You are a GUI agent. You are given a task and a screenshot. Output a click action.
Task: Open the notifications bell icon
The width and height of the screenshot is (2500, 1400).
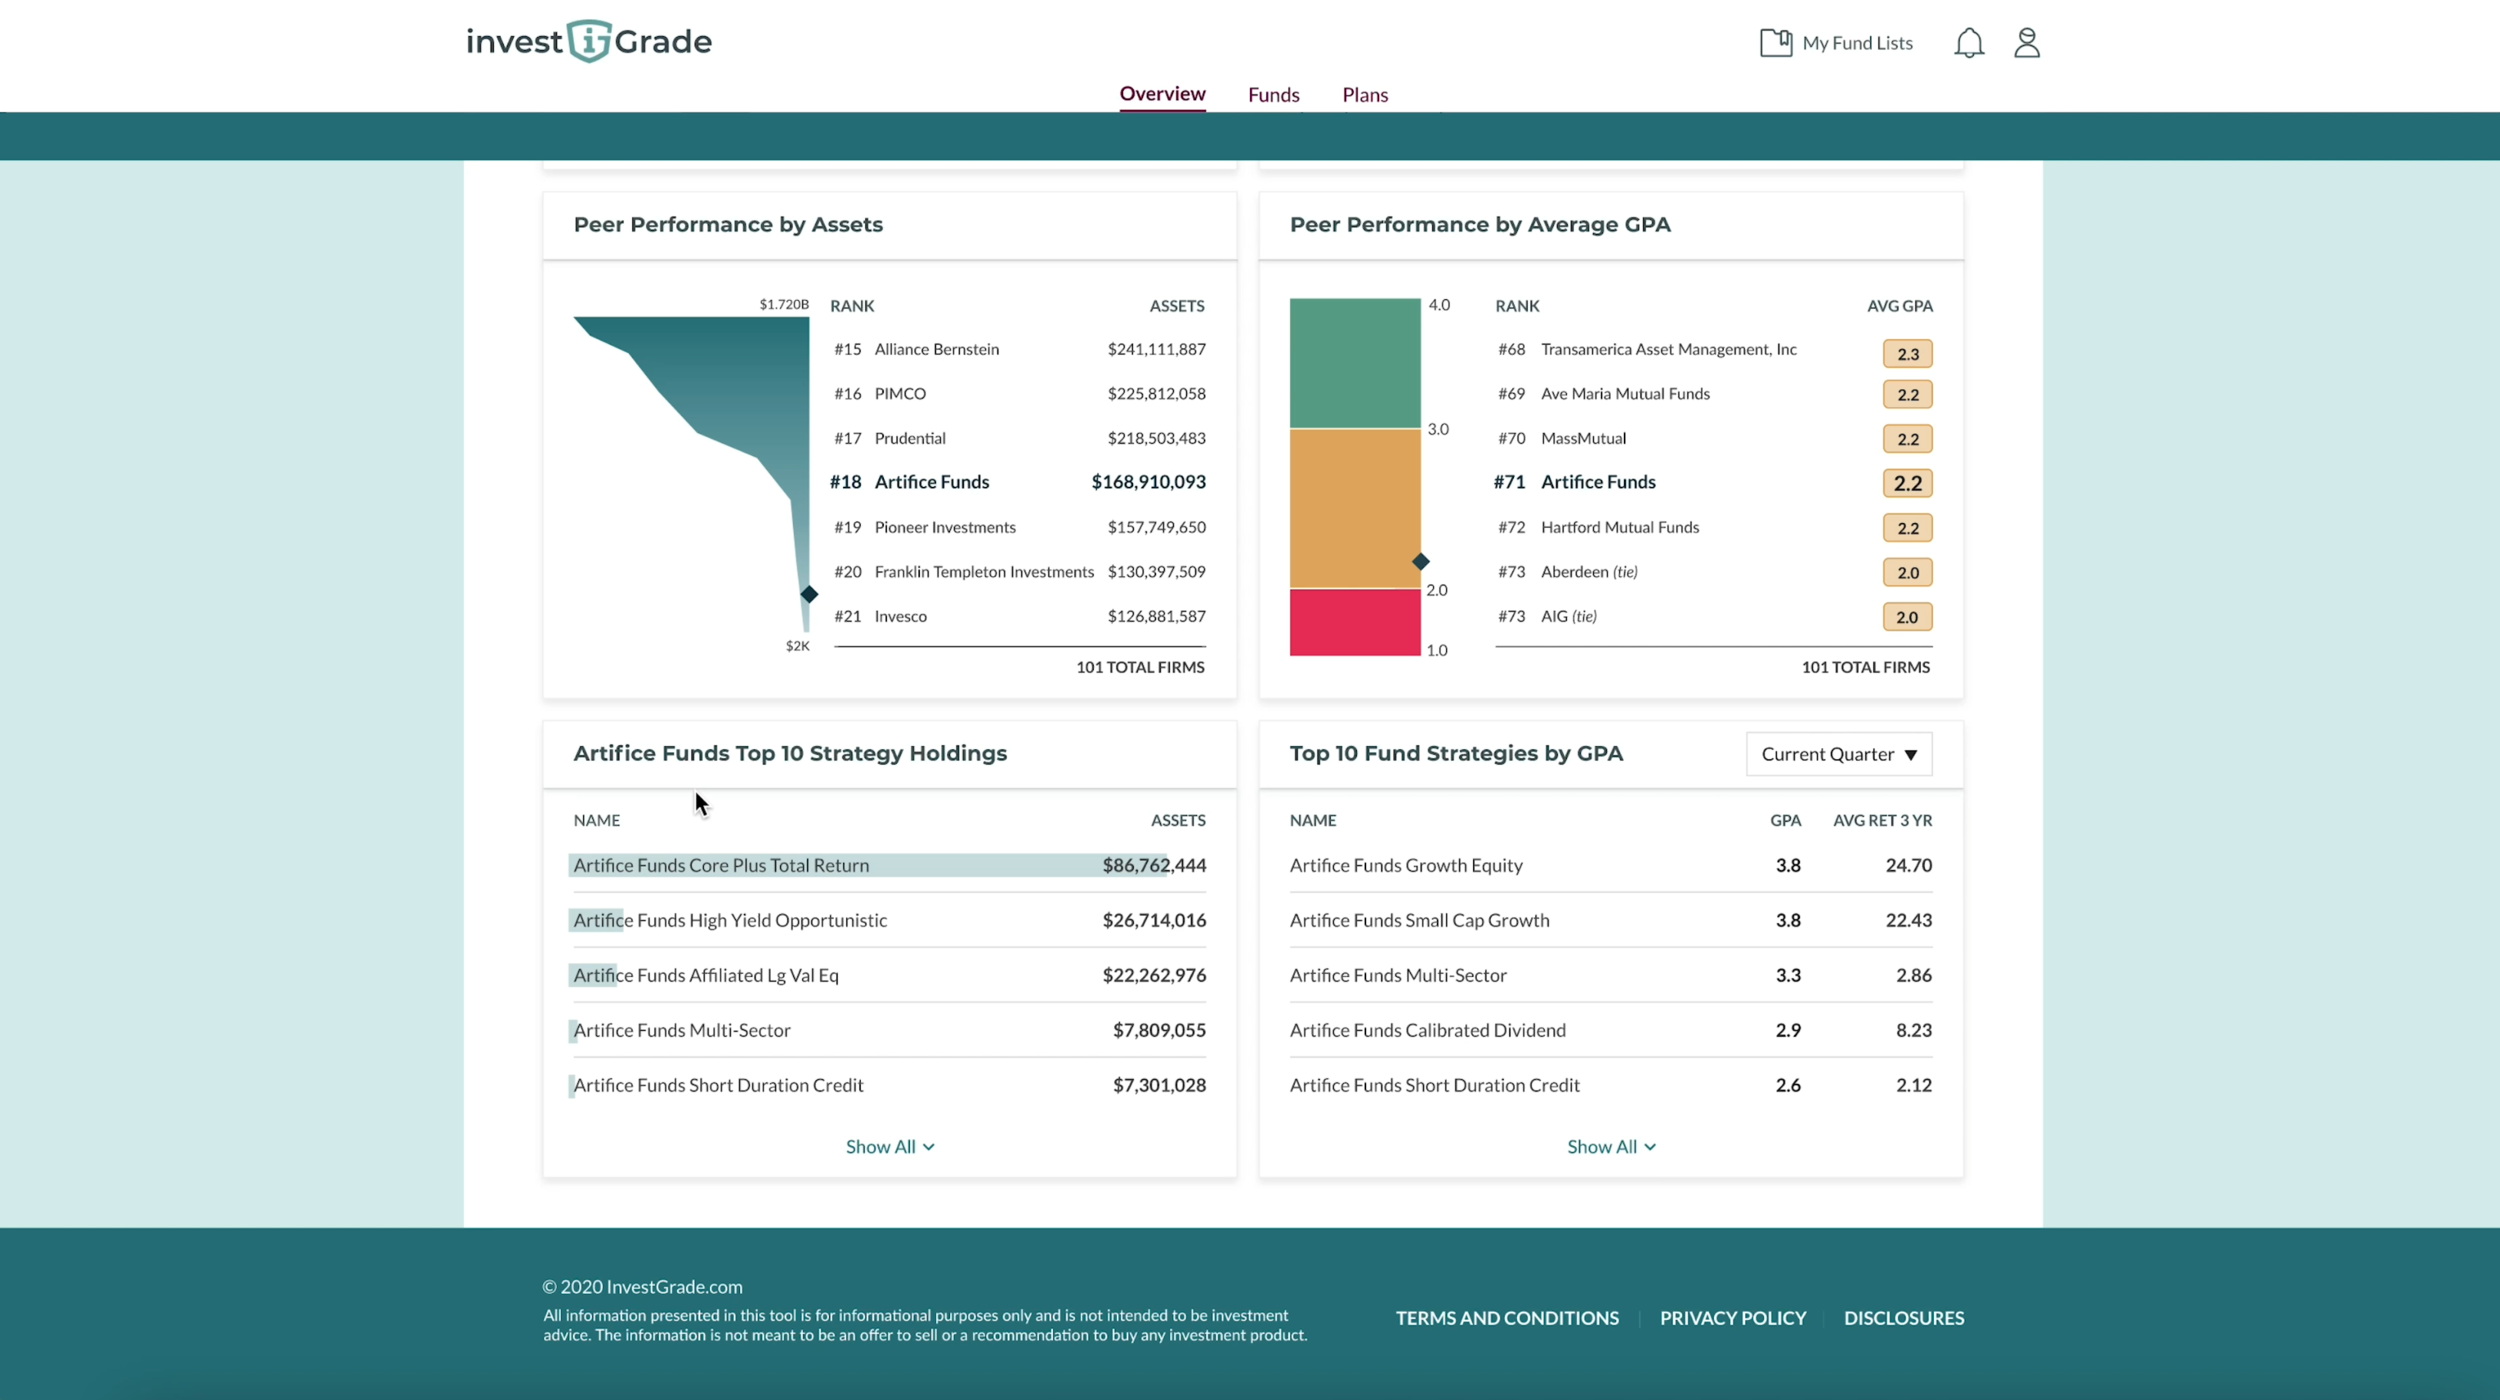[x=1968, y=42]
